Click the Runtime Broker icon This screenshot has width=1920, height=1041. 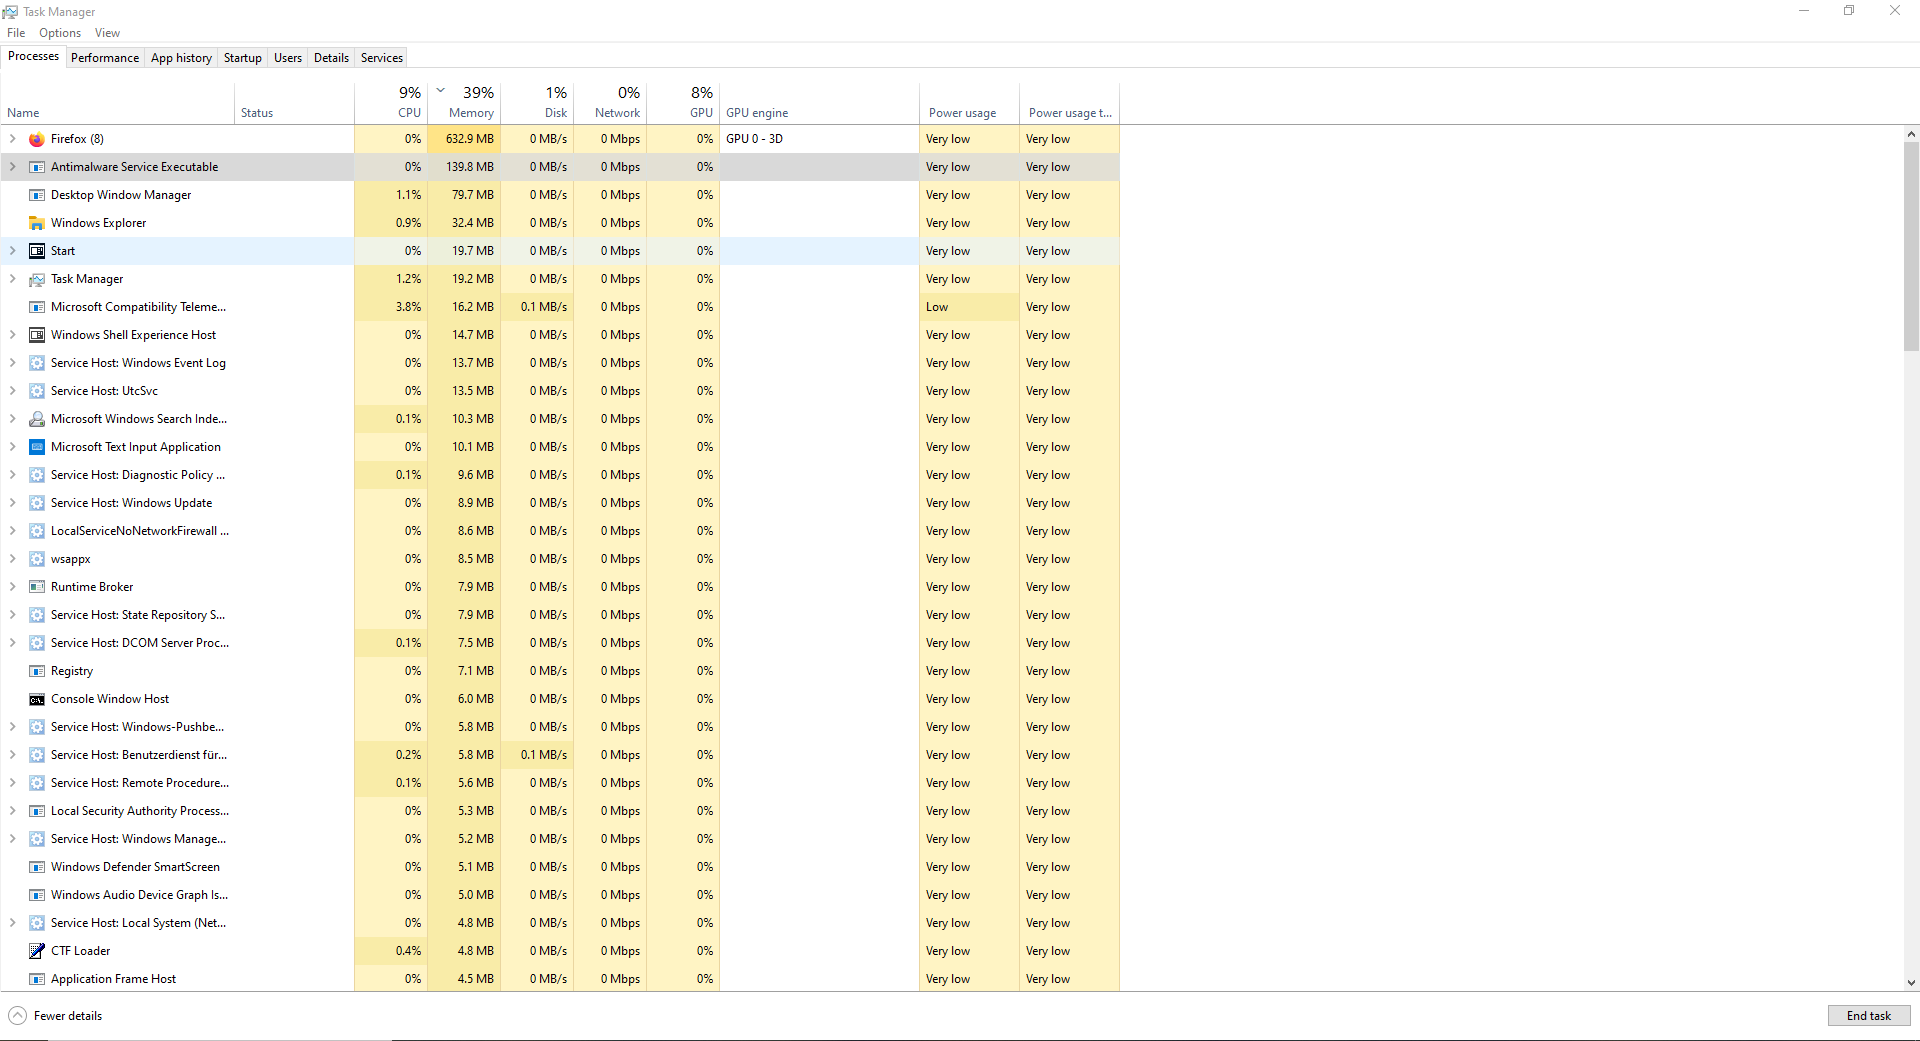pos(37,587)
